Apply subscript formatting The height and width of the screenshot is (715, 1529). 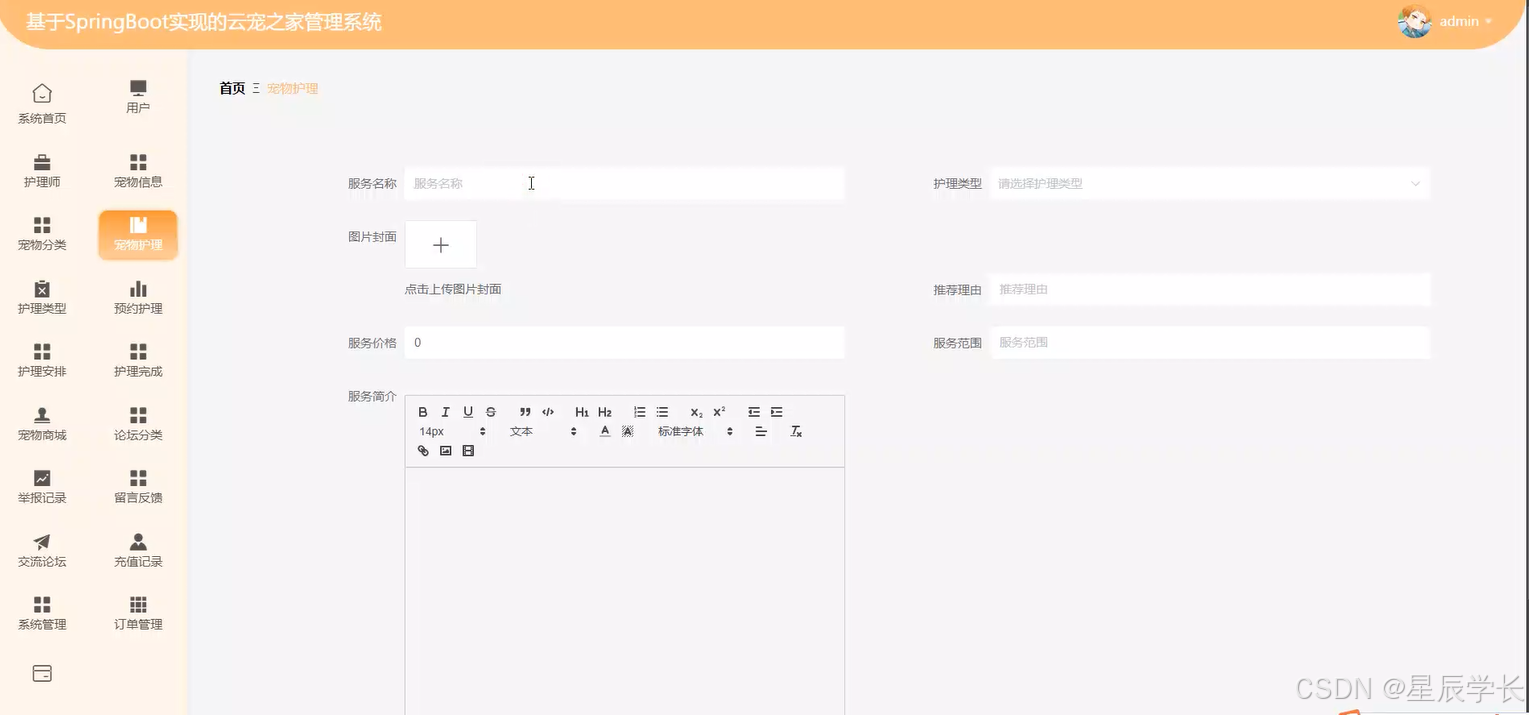point(696,412)
